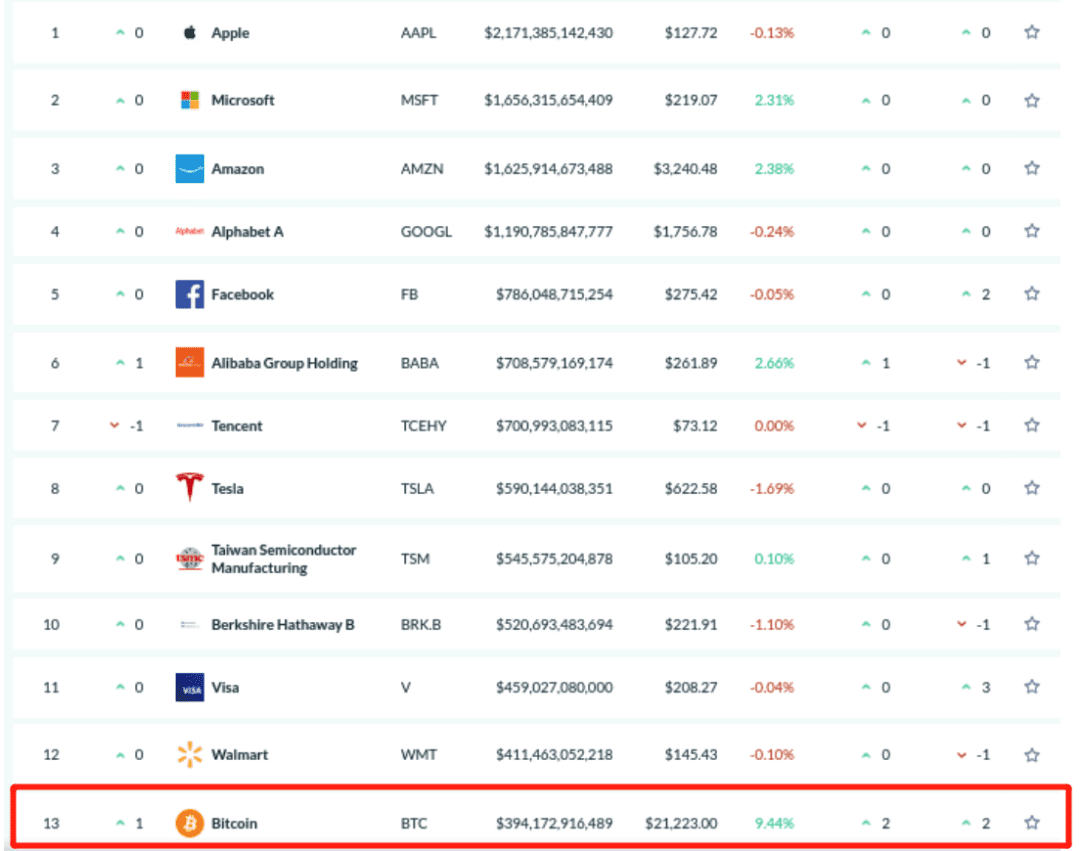Open the Microsoft company name link

click(242, 100)
